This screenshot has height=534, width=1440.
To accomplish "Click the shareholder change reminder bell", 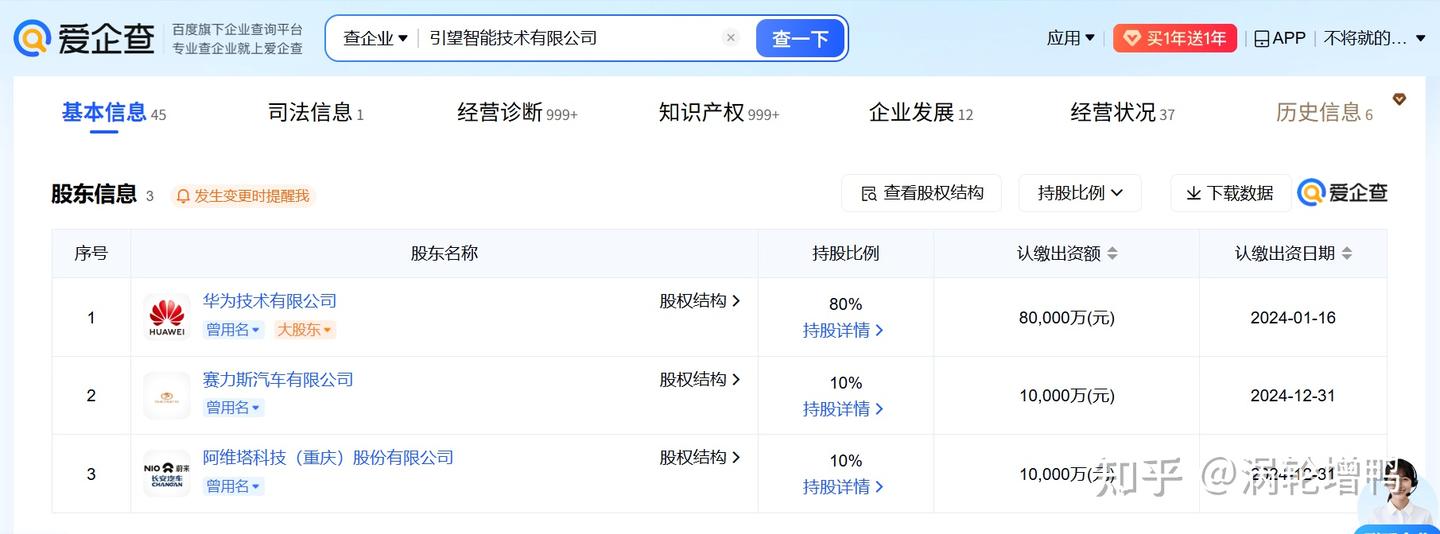I will click(x=183, y=196).
